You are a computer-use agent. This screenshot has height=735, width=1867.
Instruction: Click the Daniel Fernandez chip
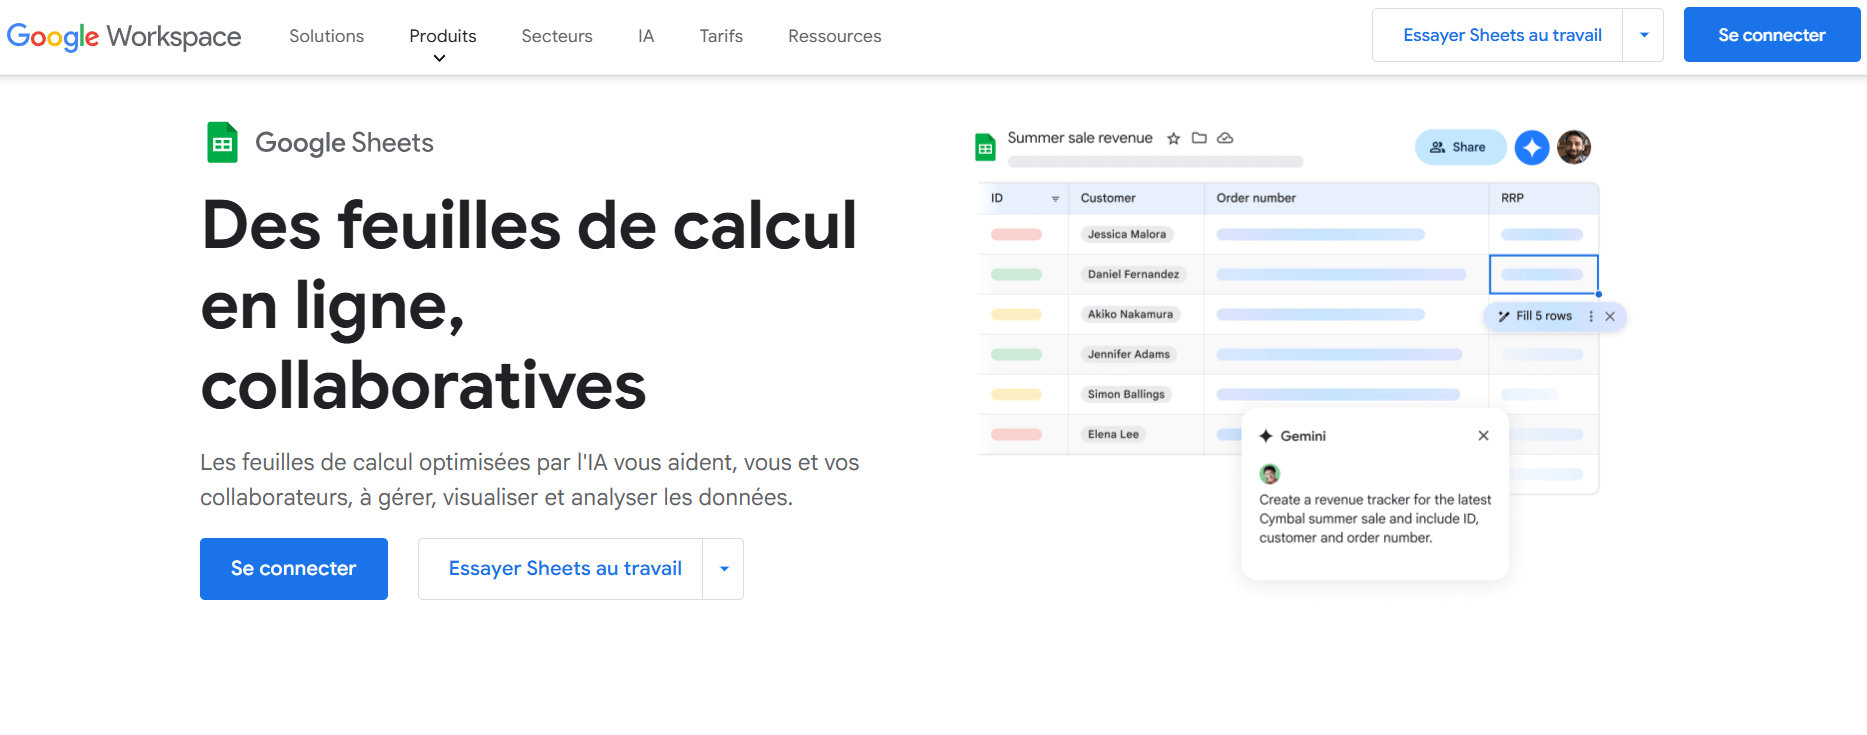tap(1133, 274)
